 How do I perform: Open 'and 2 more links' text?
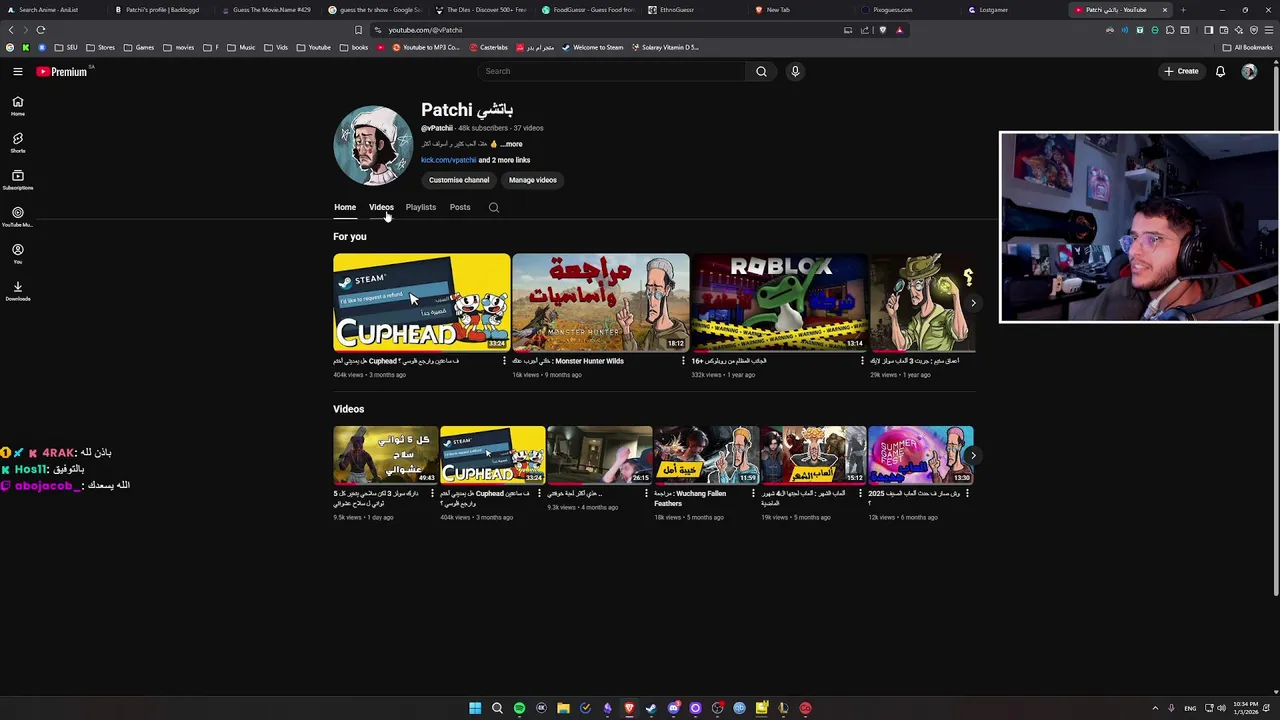tap(504, 160)
